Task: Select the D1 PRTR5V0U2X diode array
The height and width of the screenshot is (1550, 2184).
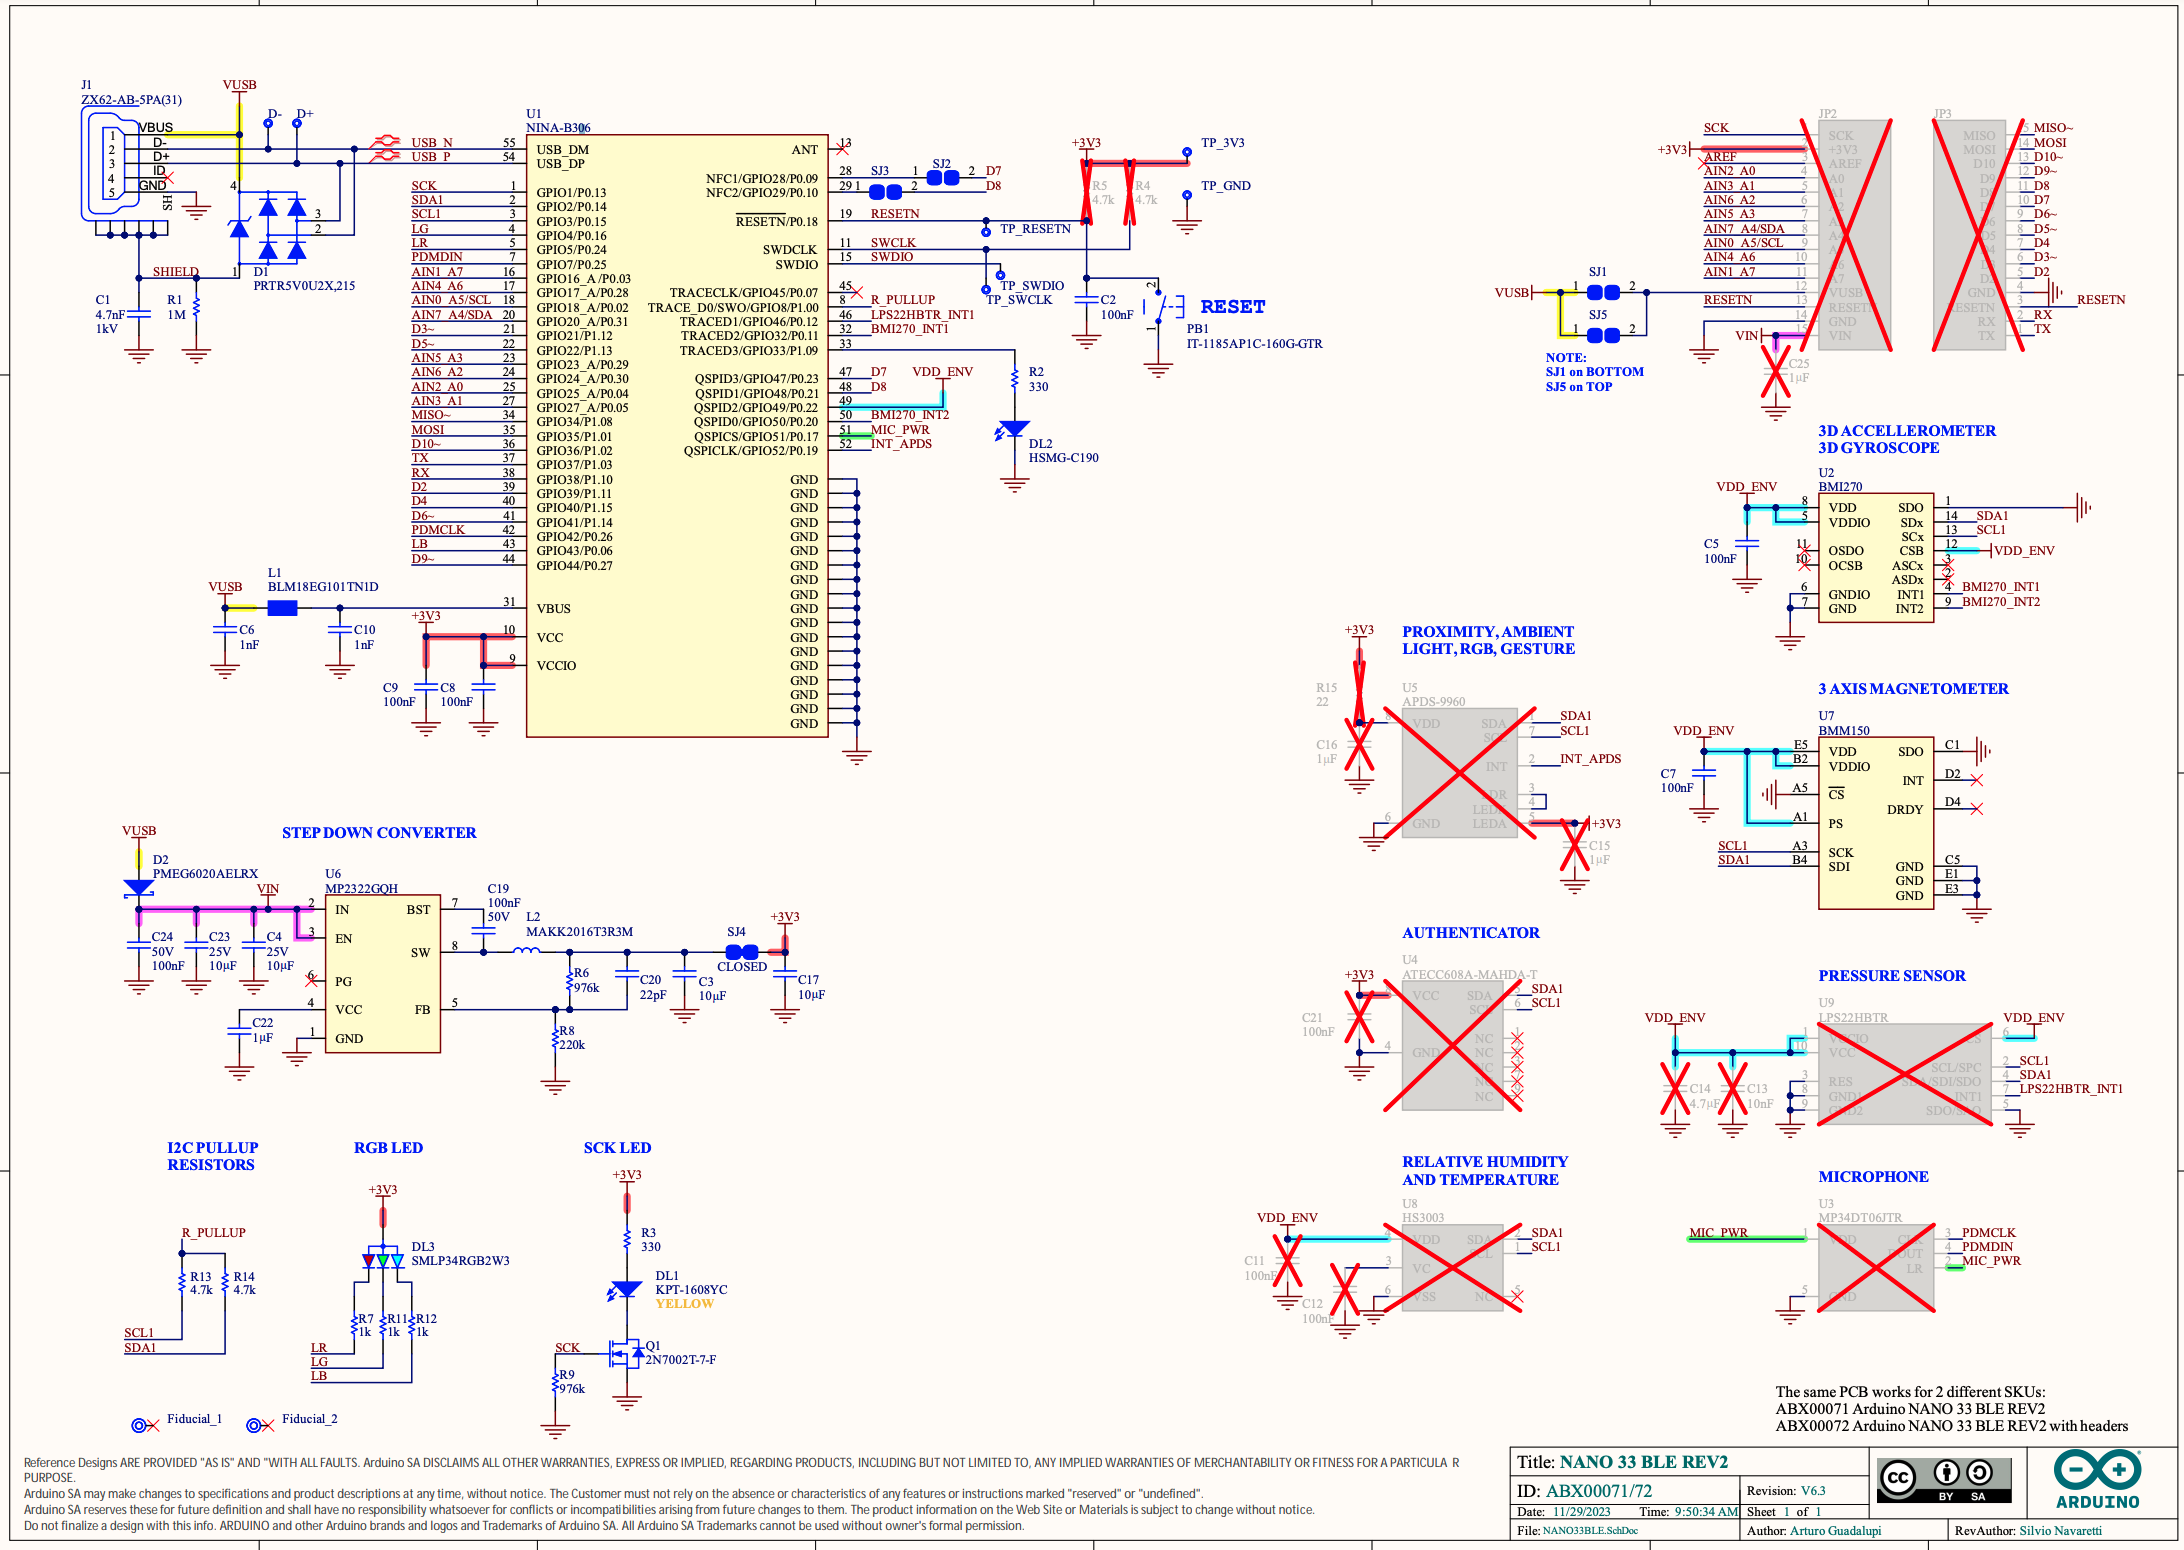Action: point(268,228)
